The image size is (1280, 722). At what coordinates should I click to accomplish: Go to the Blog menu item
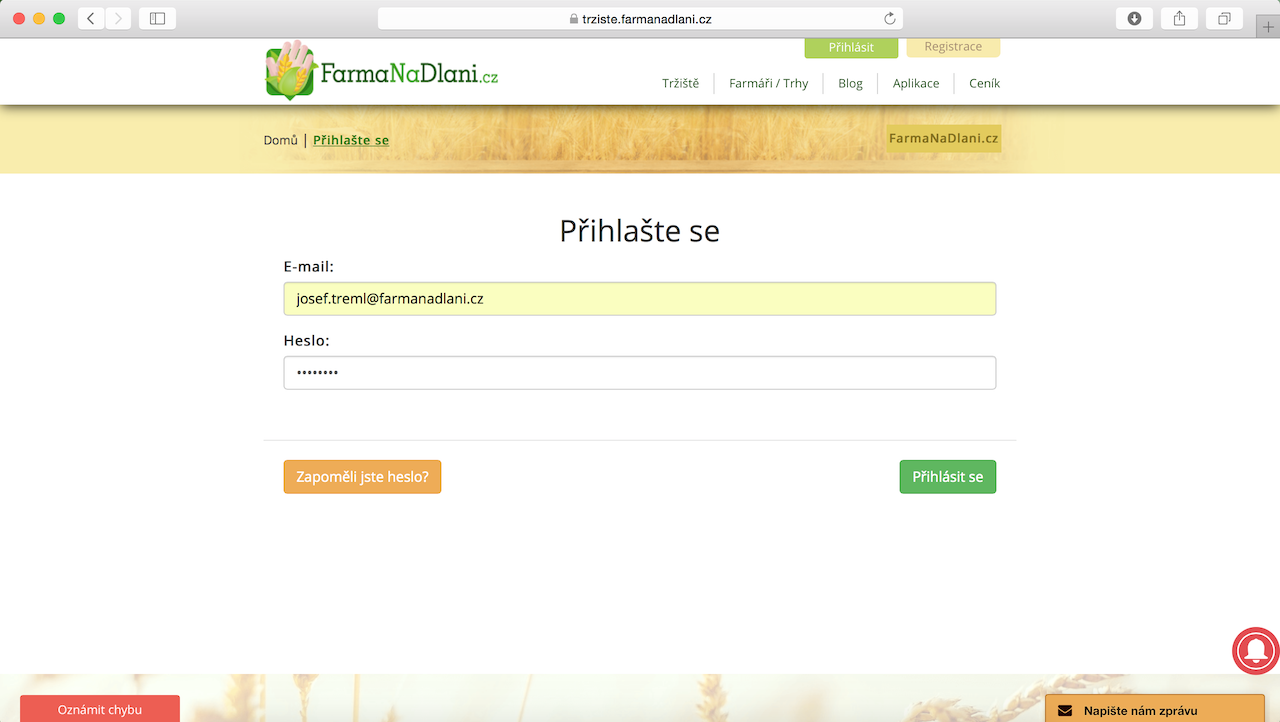(850, 83)
